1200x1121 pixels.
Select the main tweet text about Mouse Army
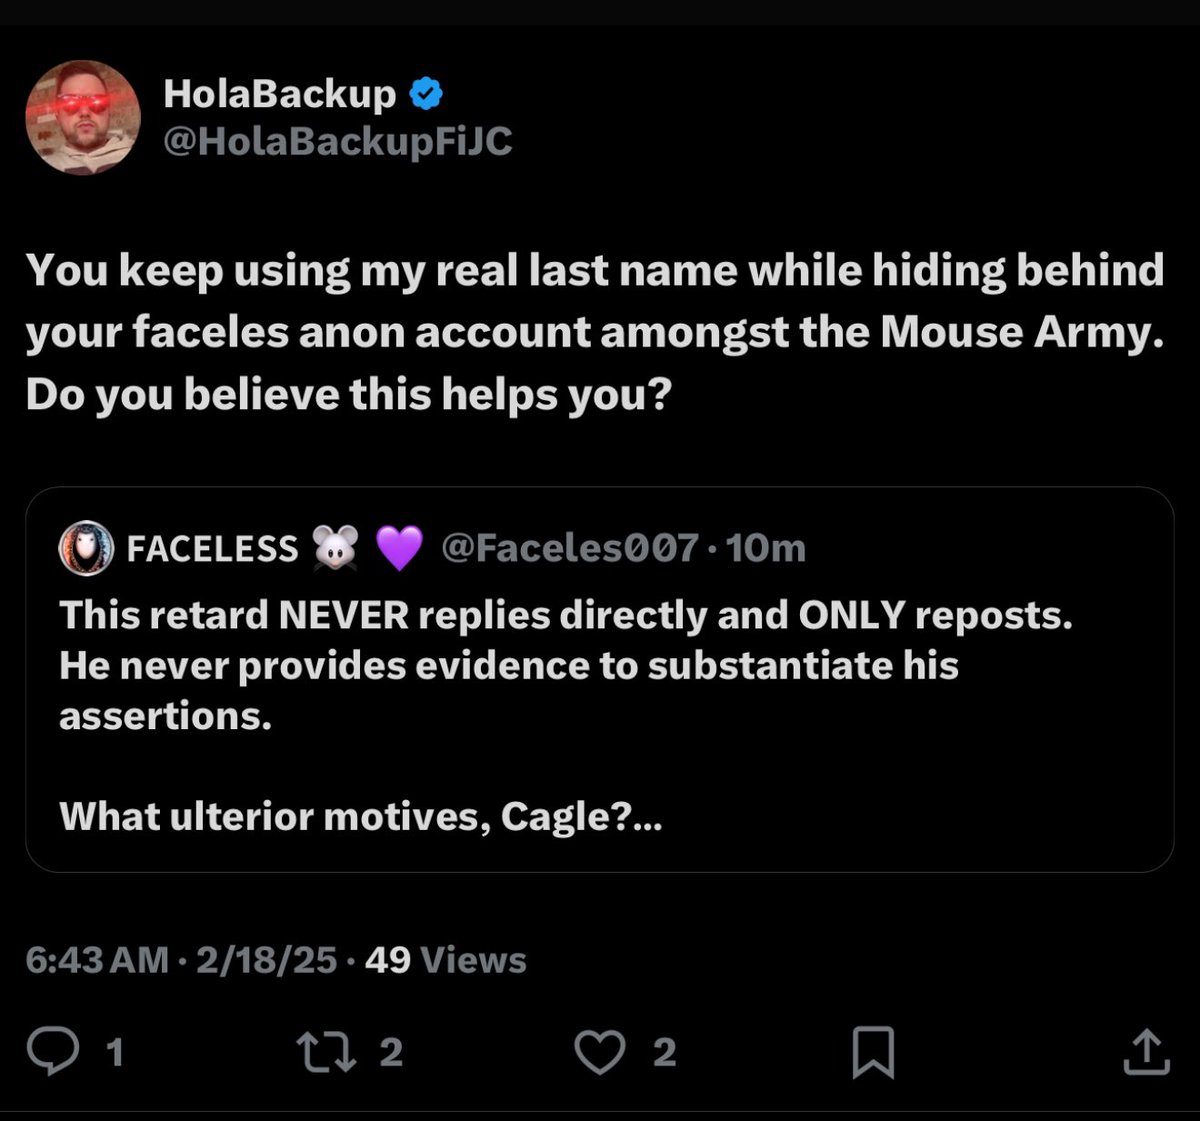click(x=594, y=332)
